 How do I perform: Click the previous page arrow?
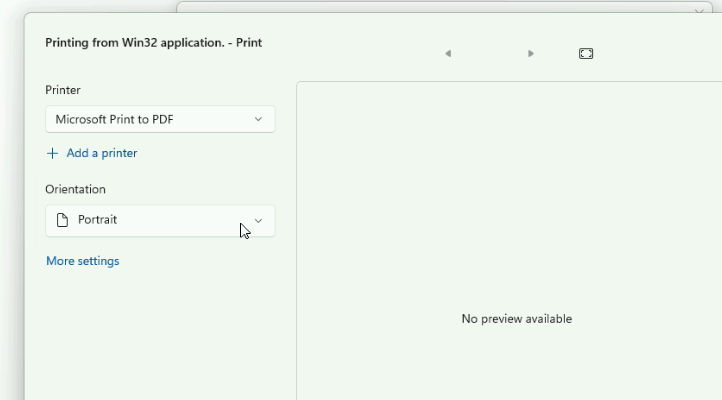(448, 54)
